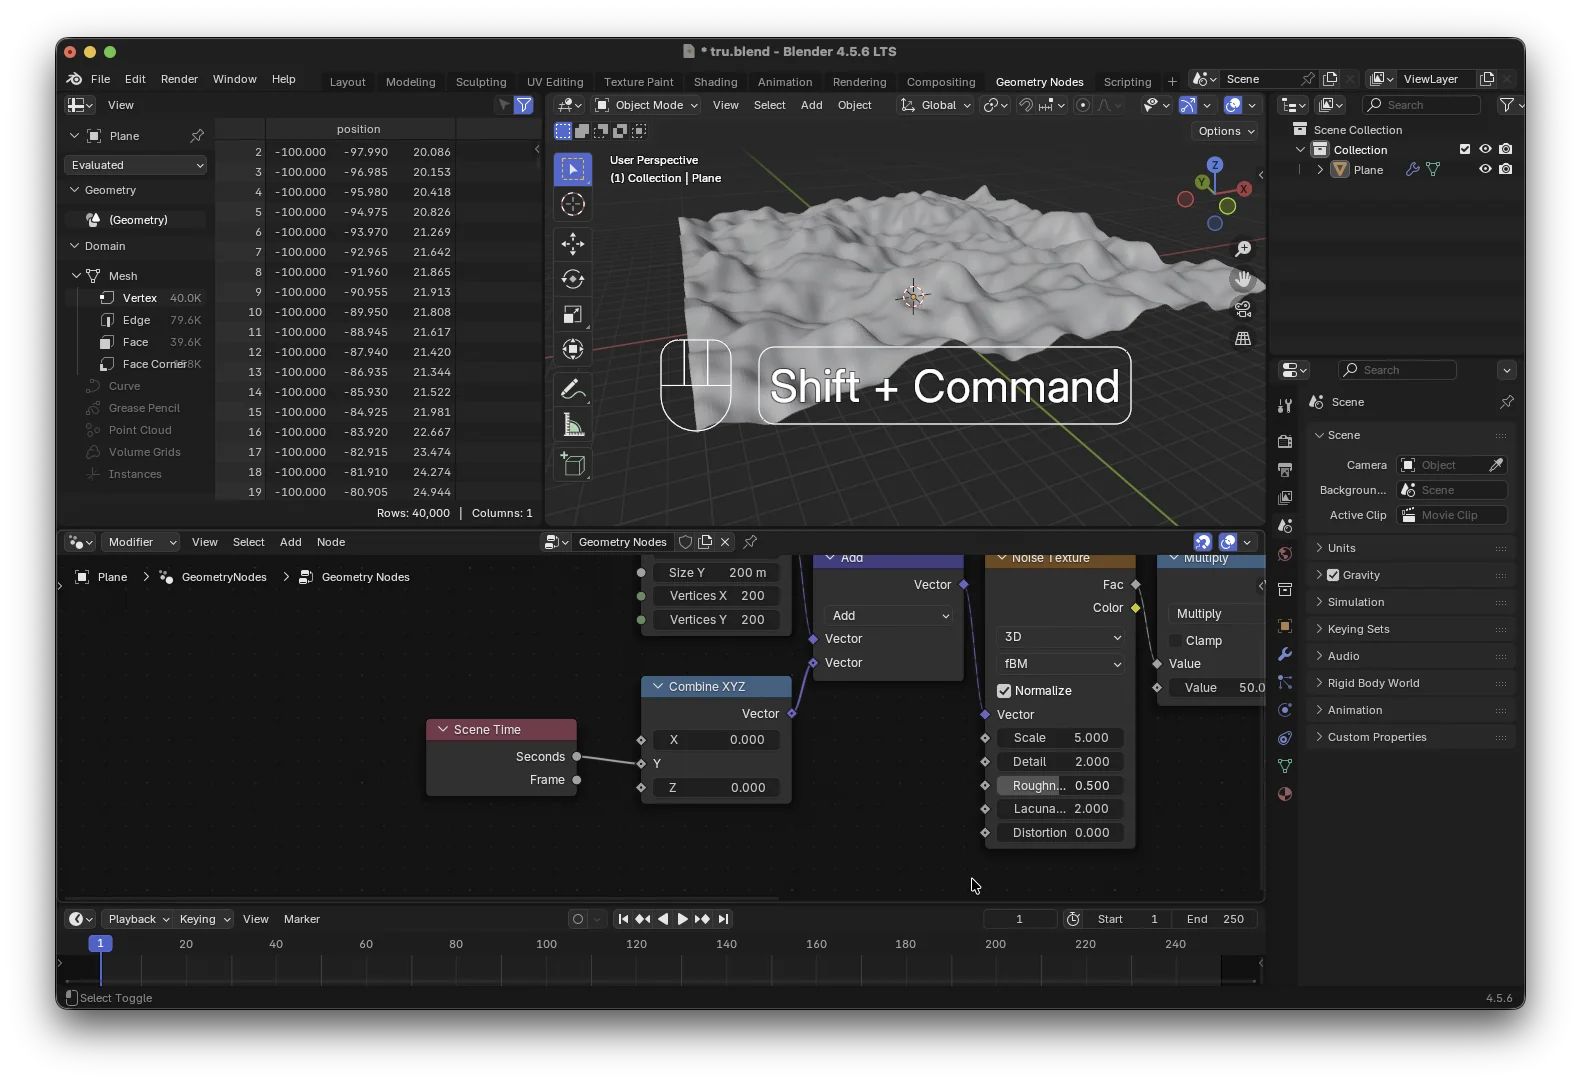Toggle camera view in viewport

click(x=1243, y=309)
